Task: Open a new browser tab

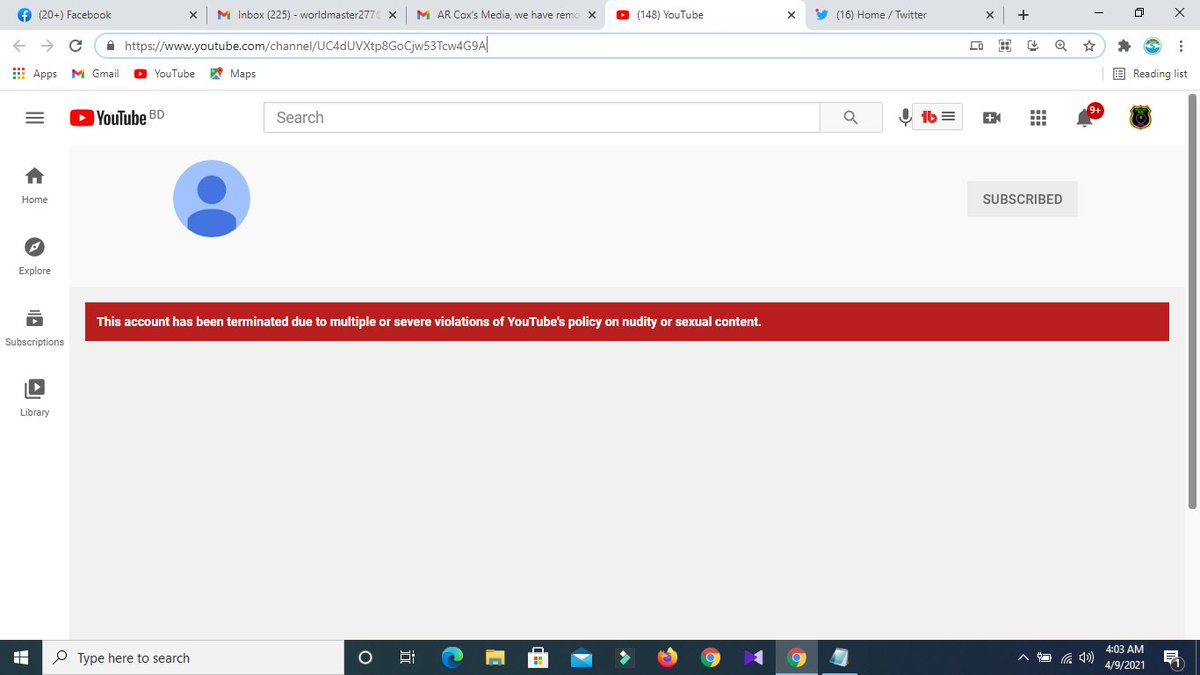Action: pos(1023,15)
